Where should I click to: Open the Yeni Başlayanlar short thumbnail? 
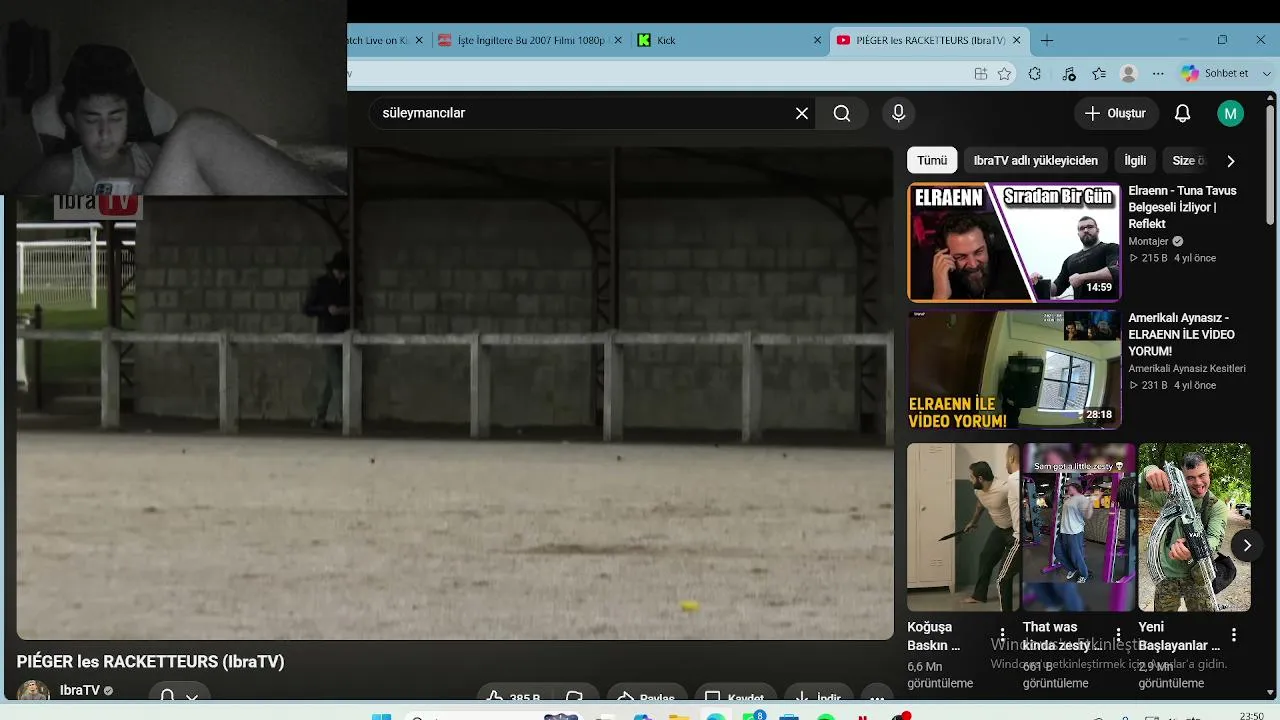click(x=1194, y=527)
